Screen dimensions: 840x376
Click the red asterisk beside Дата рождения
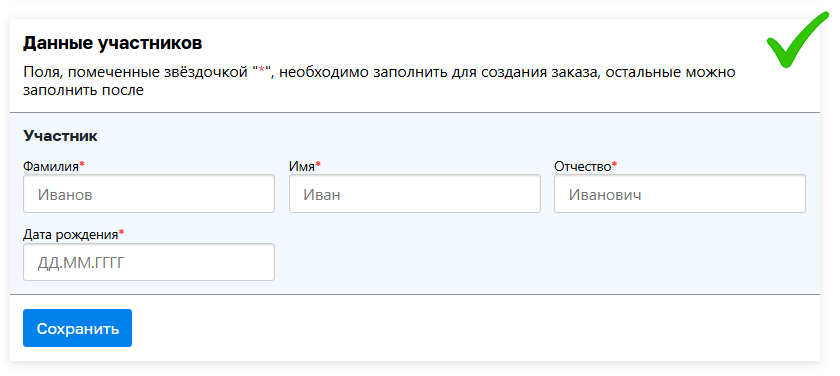tap(121, 233)
